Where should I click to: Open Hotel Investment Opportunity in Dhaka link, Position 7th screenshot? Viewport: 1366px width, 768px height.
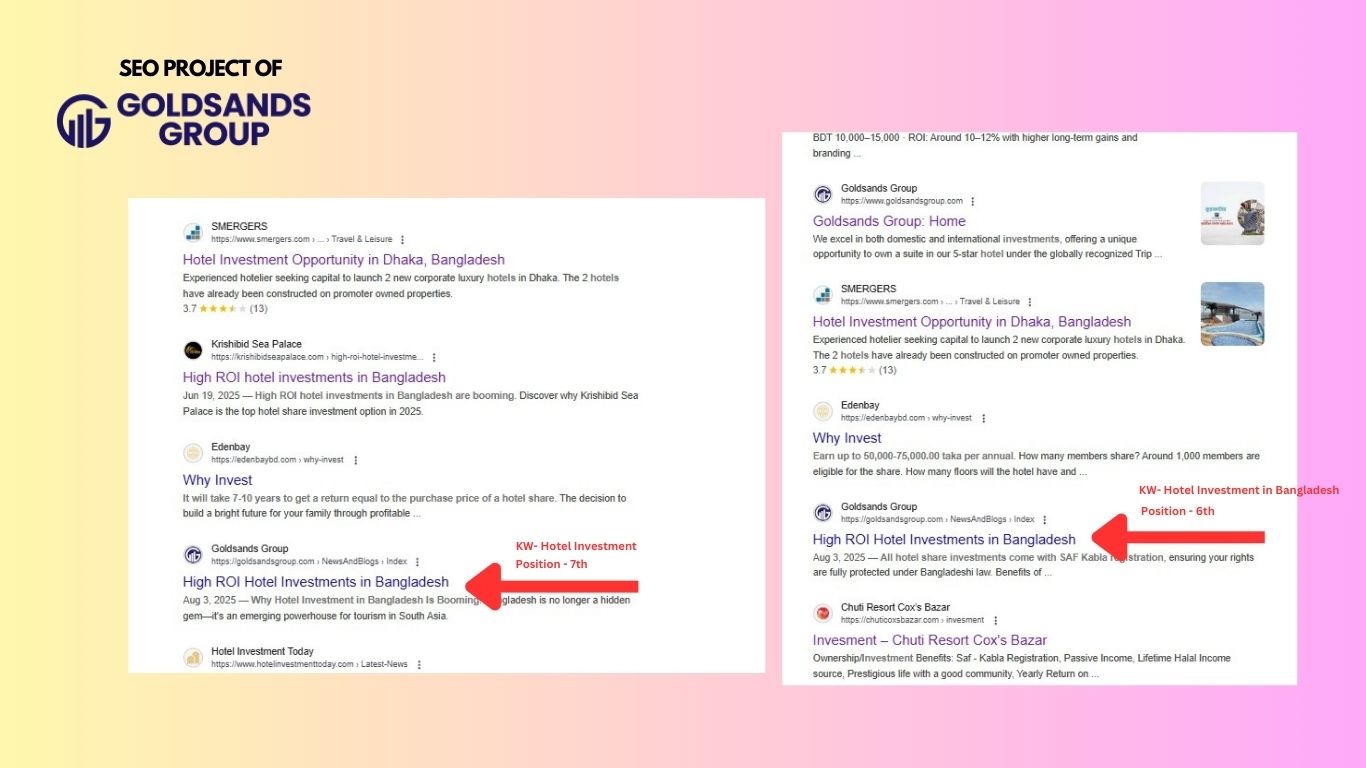click(x=344, y=260)
